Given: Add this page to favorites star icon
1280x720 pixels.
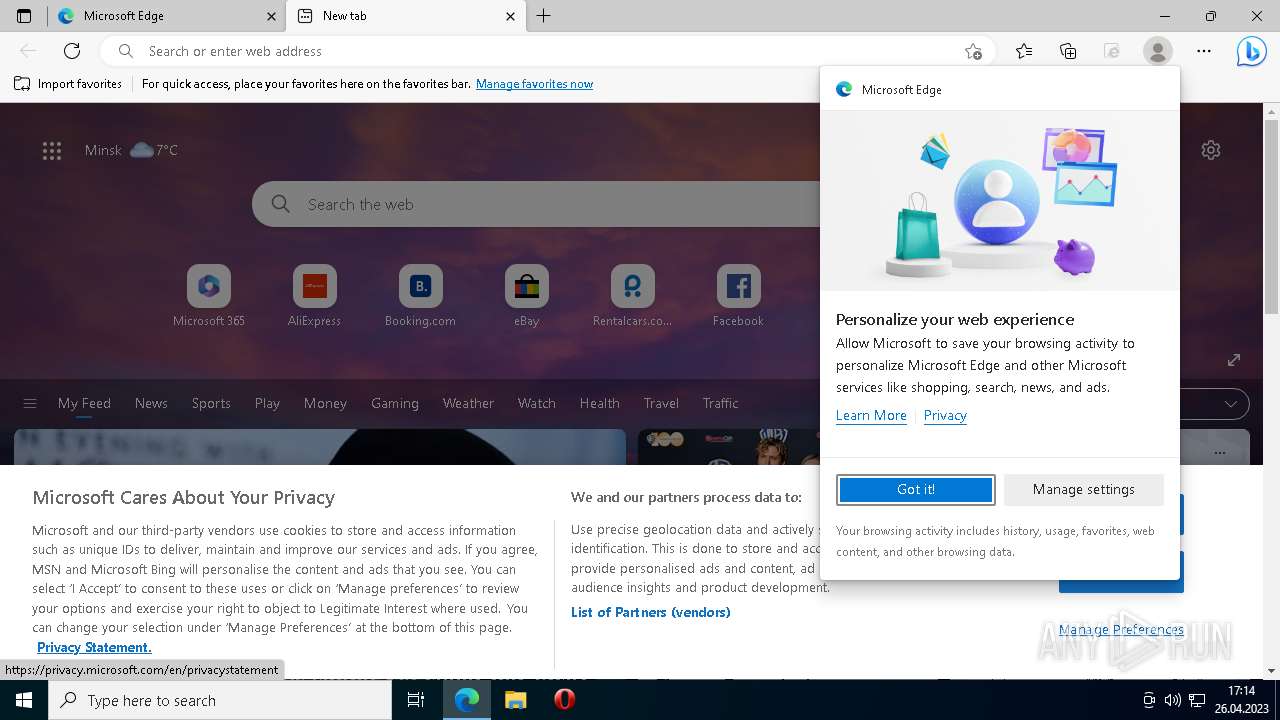Looking at the screenshot, I should click(x=973, y=51).
